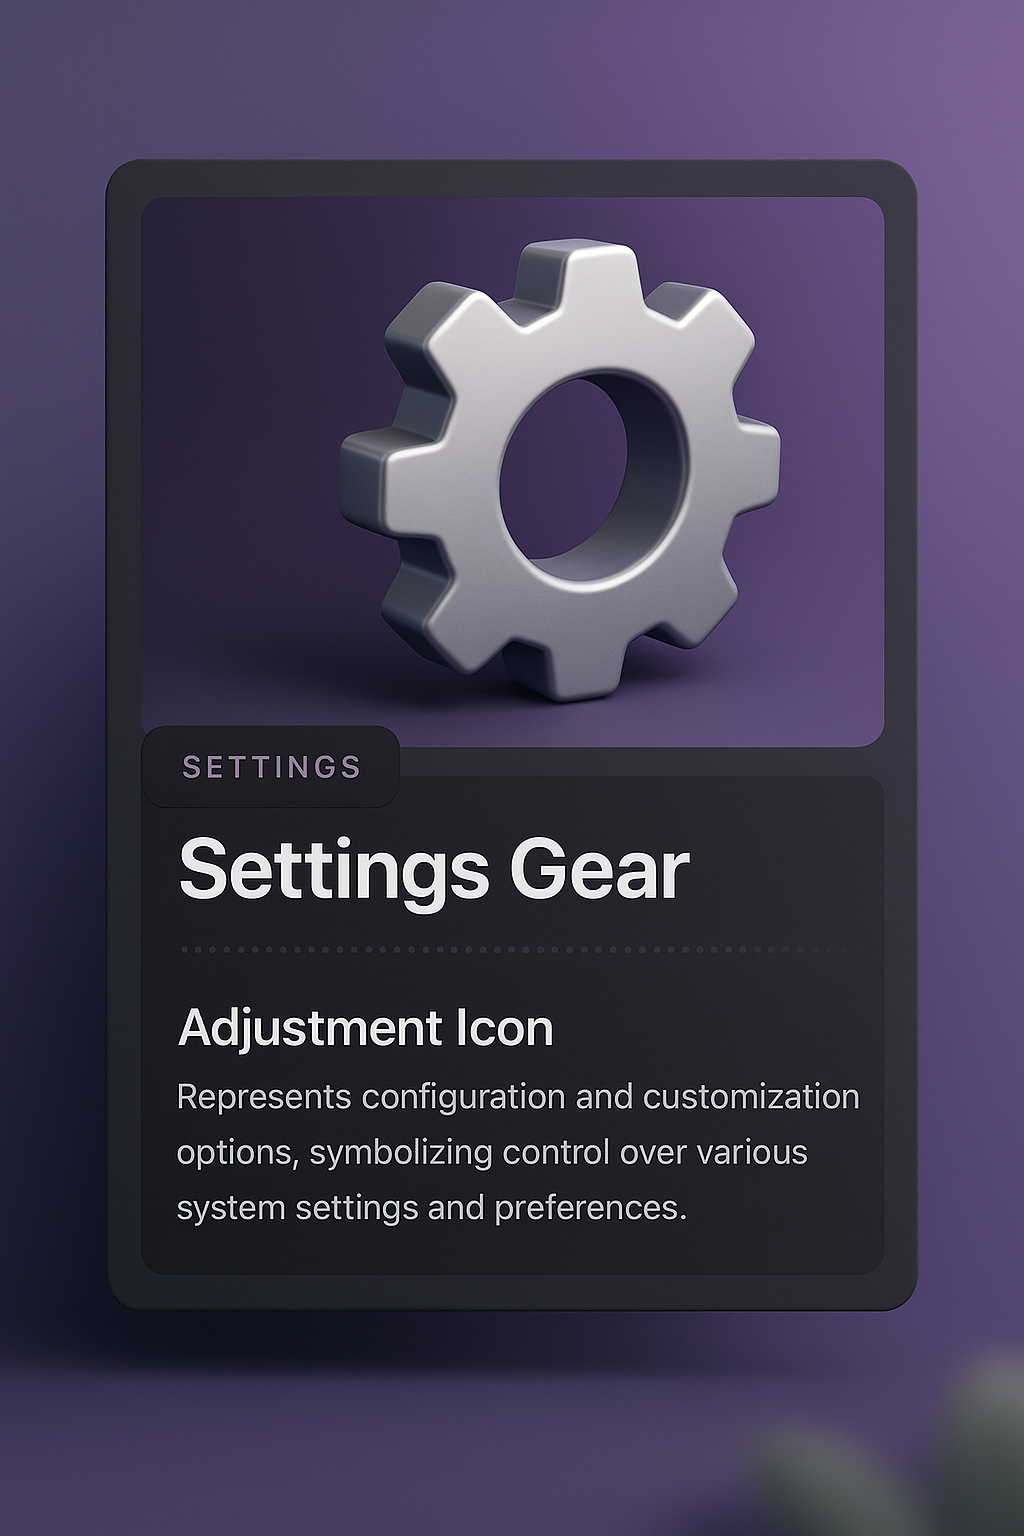Click the word "customization" in the description
Screen dimensions: 1024x1536
tap(751, 1097)
